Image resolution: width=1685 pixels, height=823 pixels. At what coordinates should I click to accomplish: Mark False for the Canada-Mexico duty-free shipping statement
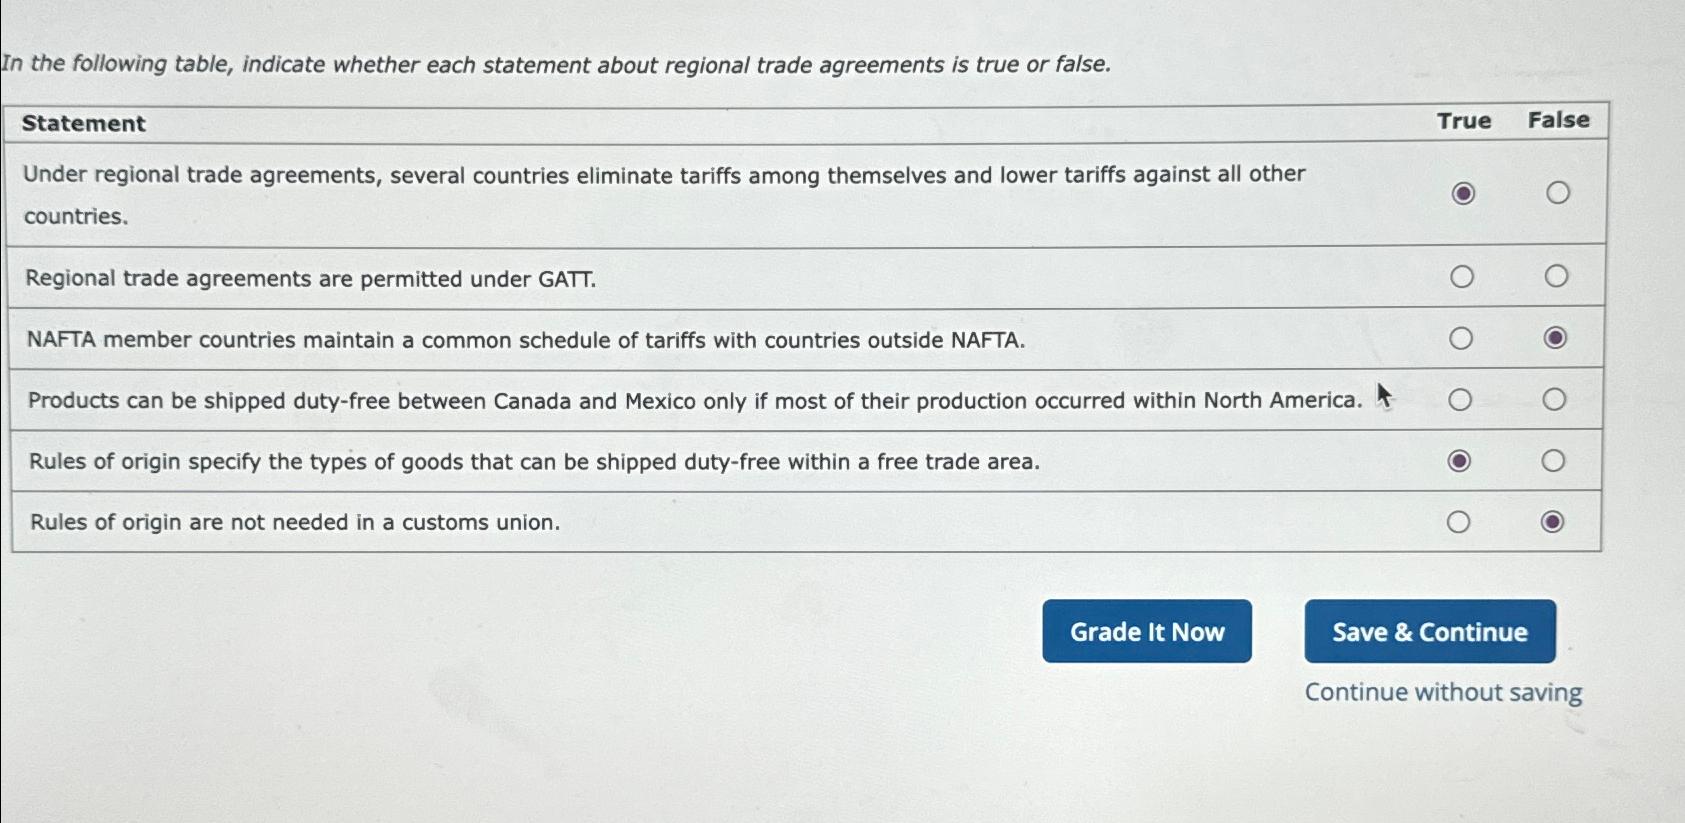[x=1556, y=400]
